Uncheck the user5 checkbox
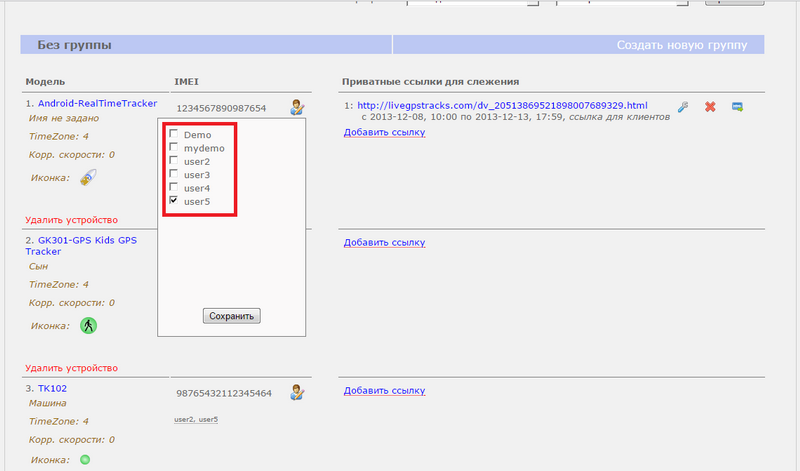The width and height of the screenshot is (800, 471). pyautogui.click(x=174, y=201)
